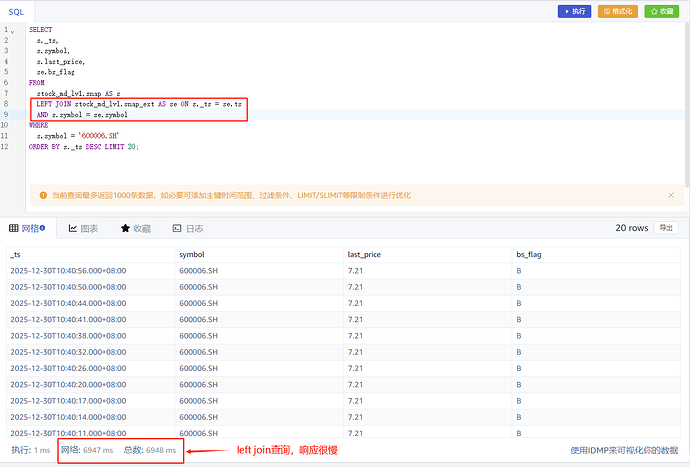The image size is (690, 467).
Task: Run the query with the 执行 button
Action: point(574,11)
